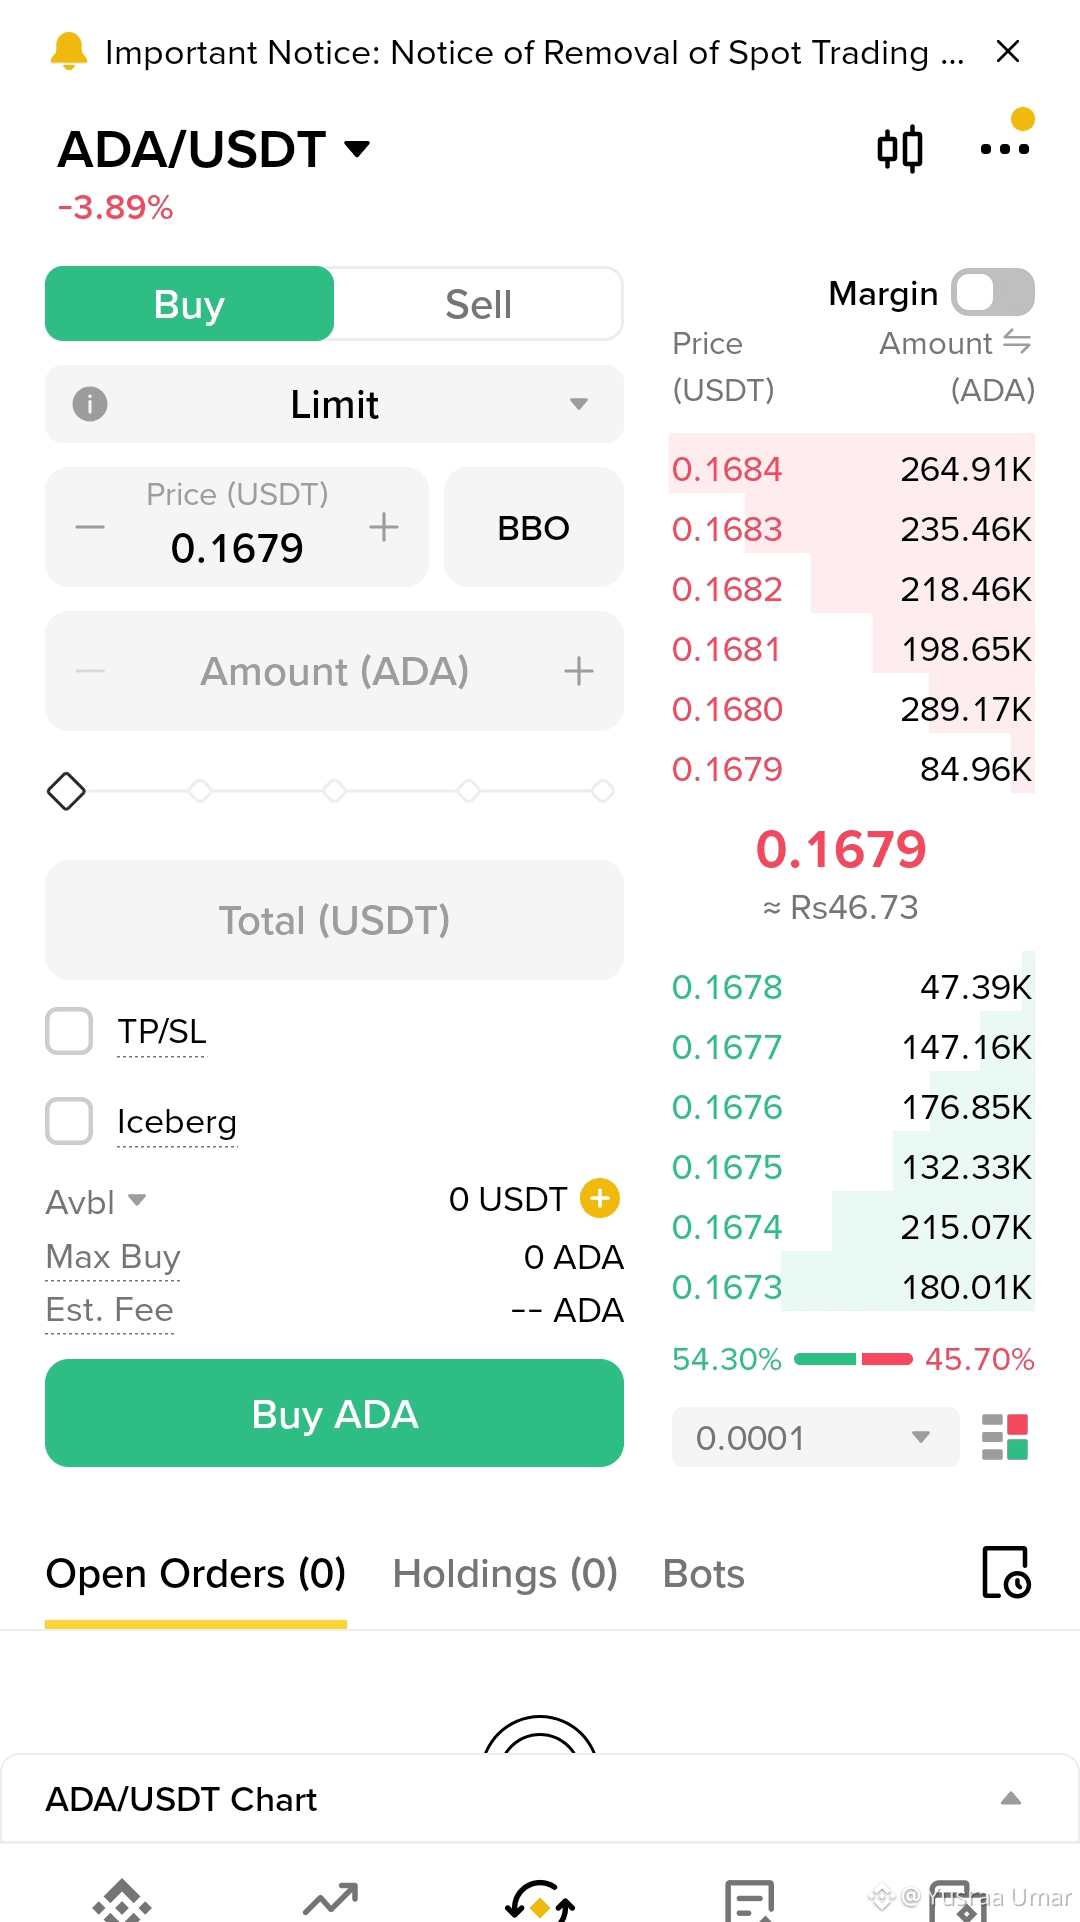Switch to the Sell tab
The width and height of the screenshot is (1080, 1922).
tap(478, 304)
